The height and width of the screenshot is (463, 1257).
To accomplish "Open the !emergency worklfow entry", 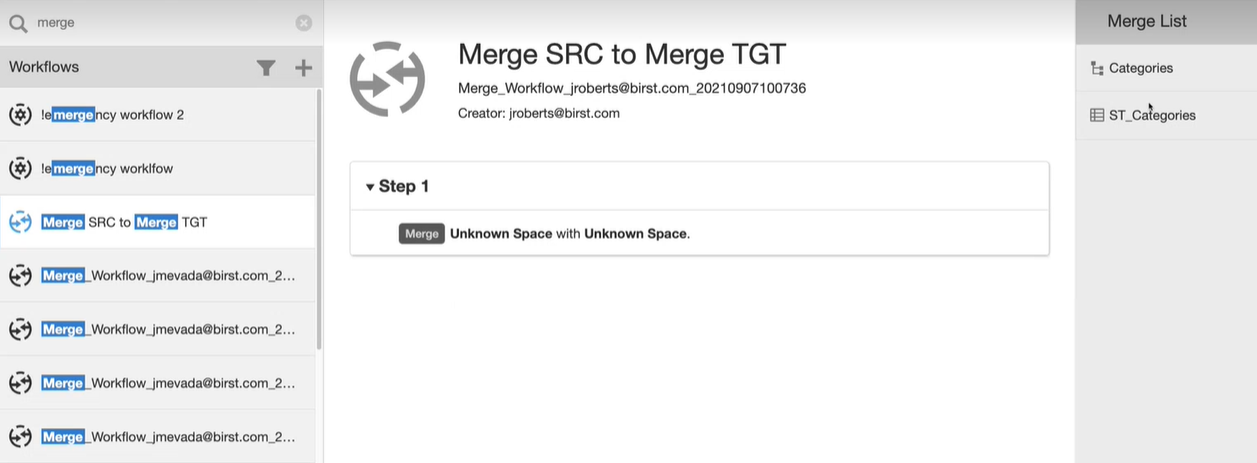I will click(x=107, y=169).
